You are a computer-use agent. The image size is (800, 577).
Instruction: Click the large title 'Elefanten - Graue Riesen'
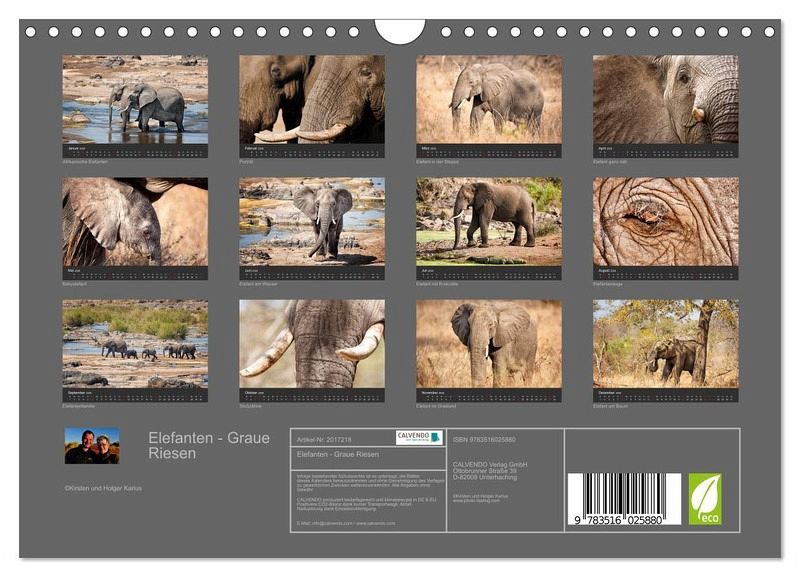209,445
